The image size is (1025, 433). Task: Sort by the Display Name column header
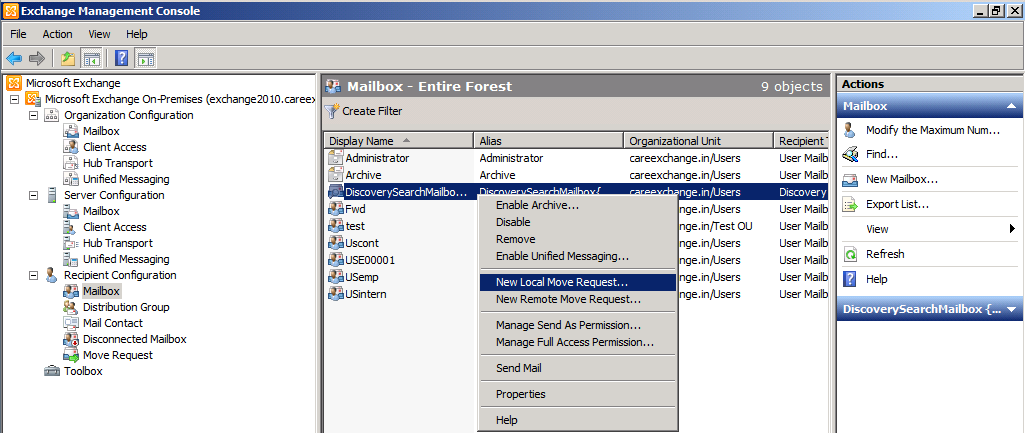(x=398, y=141)
